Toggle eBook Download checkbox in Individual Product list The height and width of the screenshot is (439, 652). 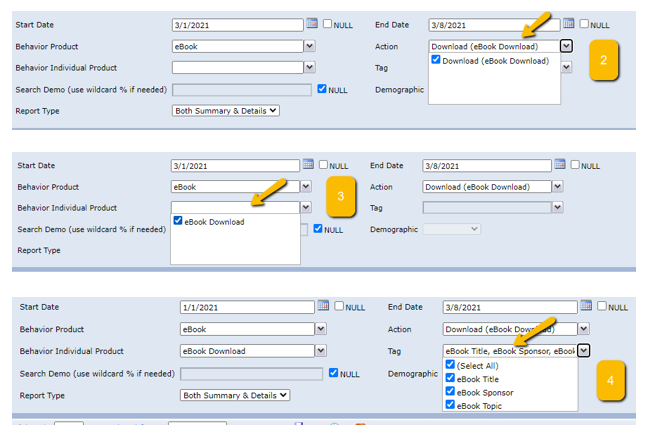(178, 221)
